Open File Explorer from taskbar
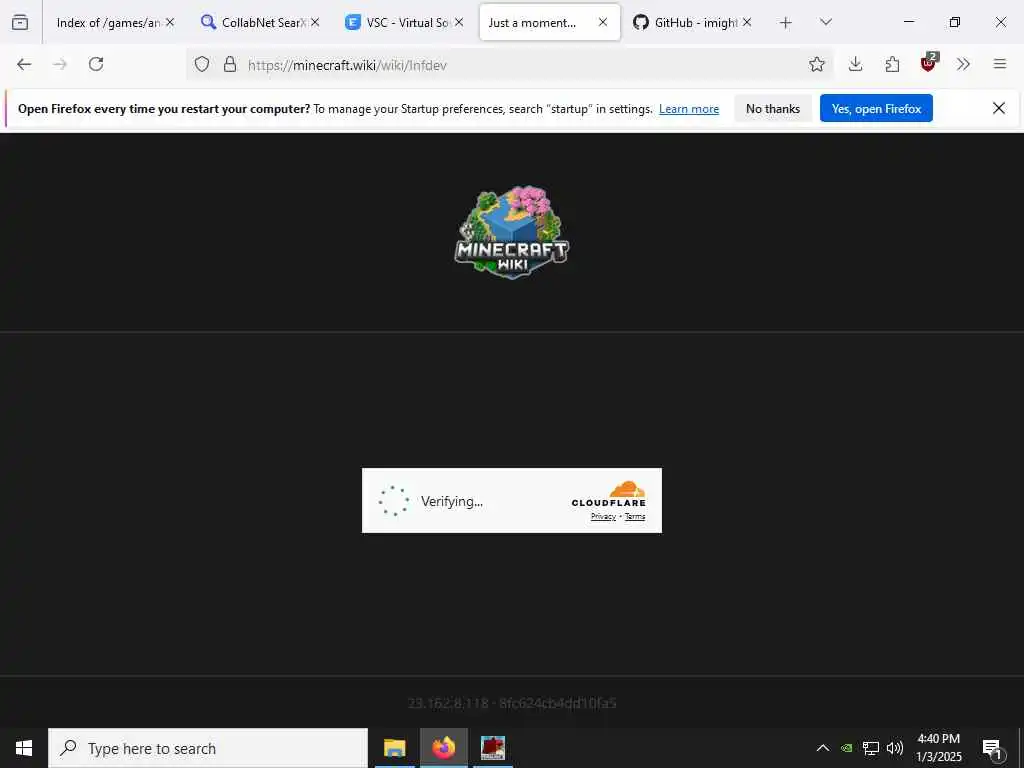The width and height of the screenshot is (1024, 768). point(394,748)
